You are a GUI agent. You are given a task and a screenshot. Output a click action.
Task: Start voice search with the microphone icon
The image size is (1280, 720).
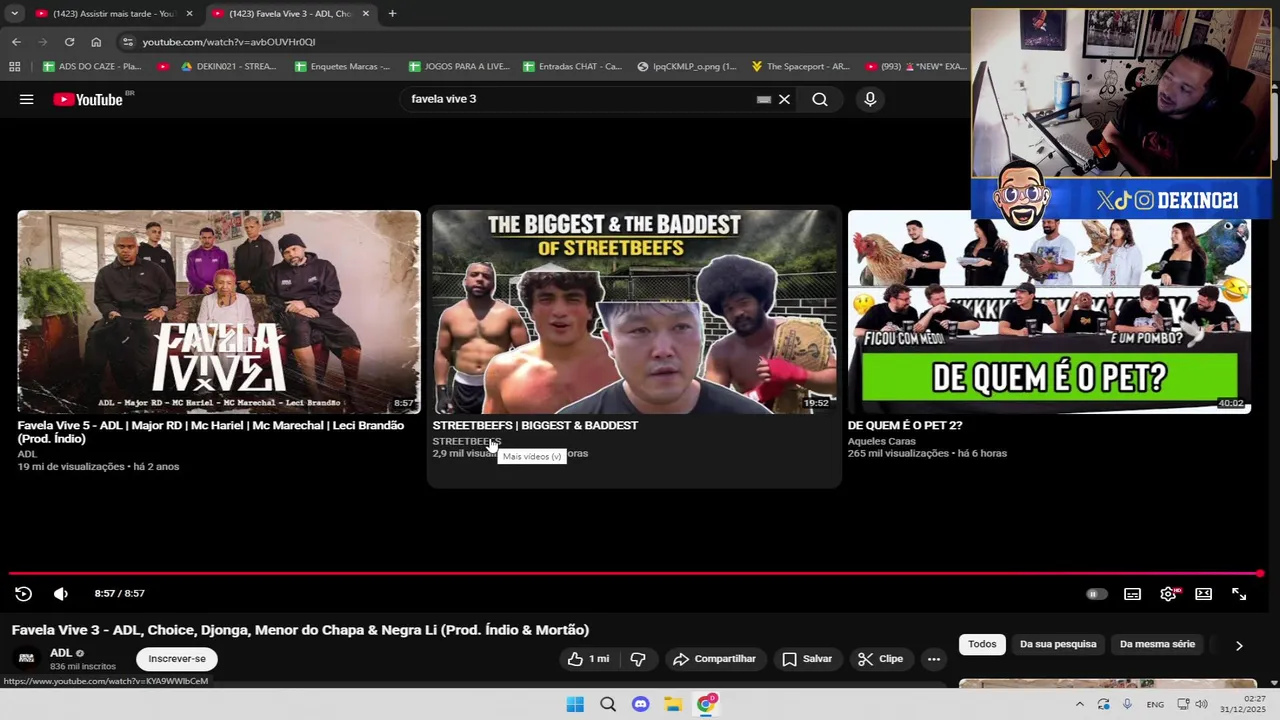click(870, 99)
